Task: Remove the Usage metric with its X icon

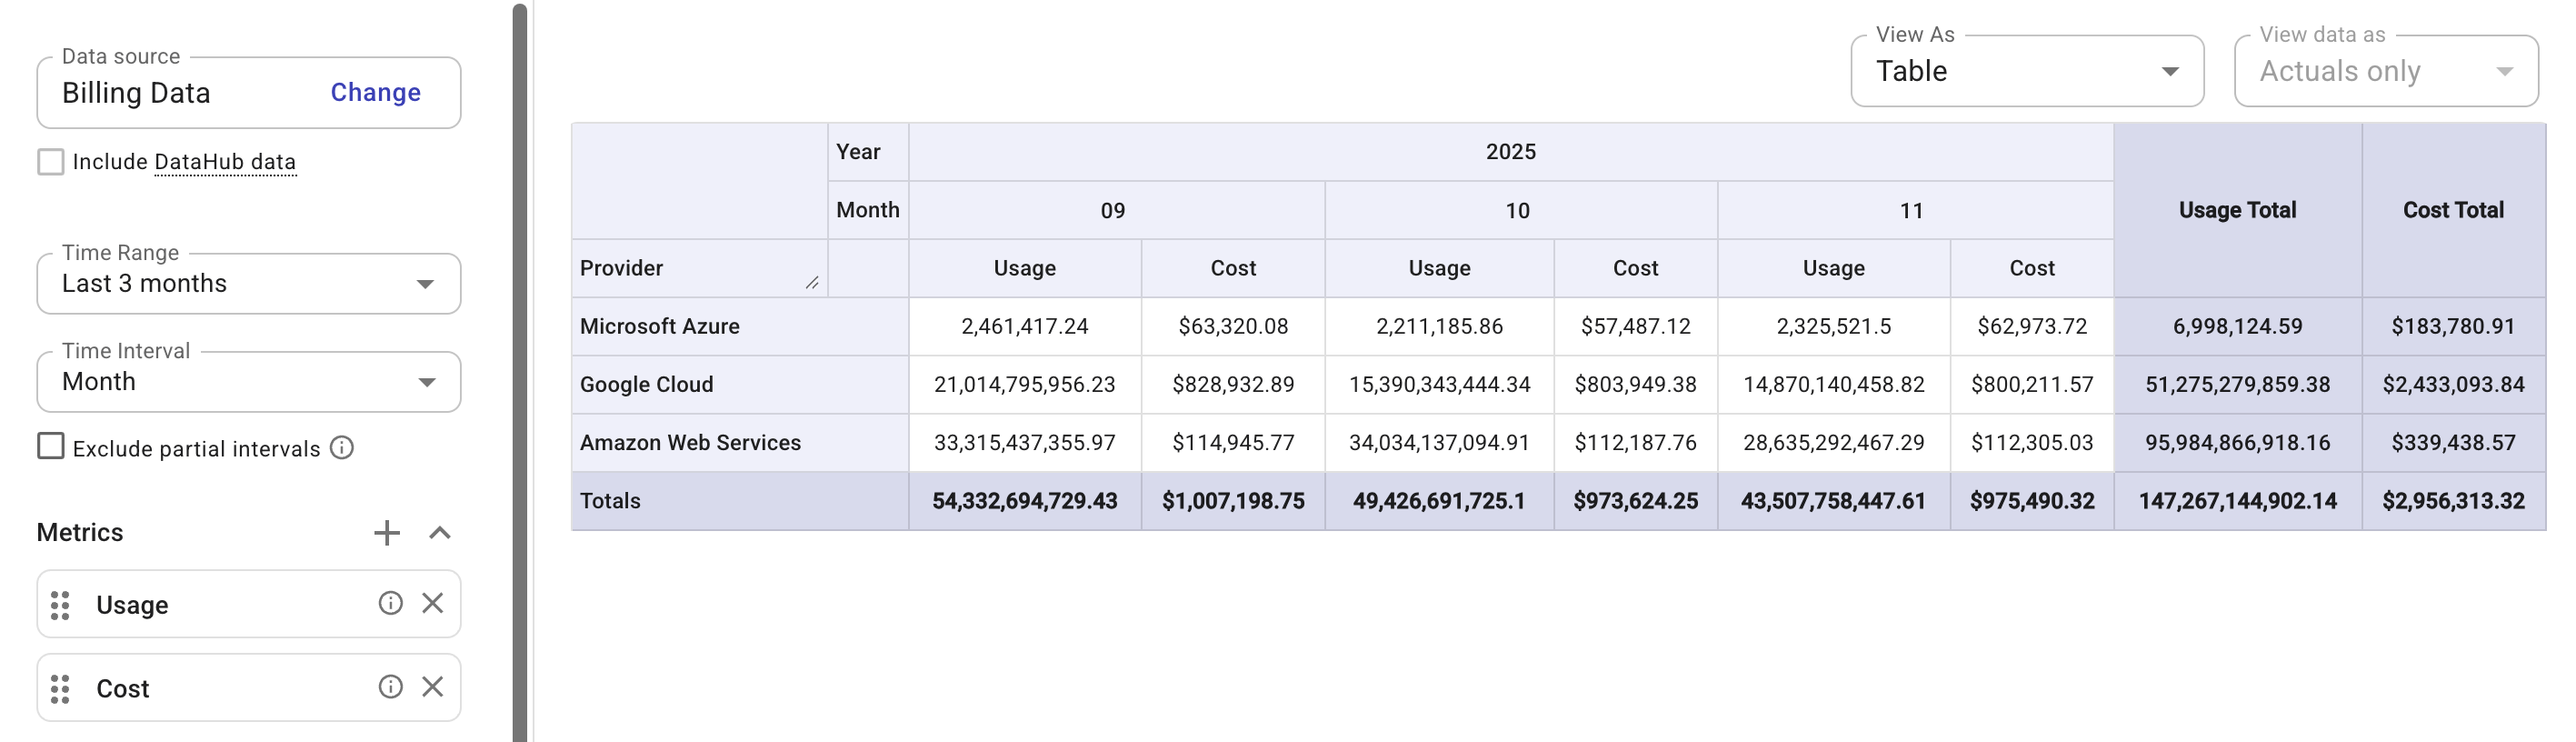Action: [432, 603]
